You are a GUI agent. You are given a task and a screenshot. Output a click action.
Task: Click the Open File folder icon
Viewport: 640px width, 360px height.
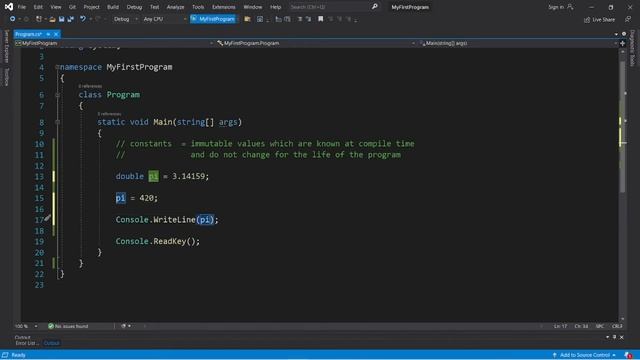pos(52,19)
